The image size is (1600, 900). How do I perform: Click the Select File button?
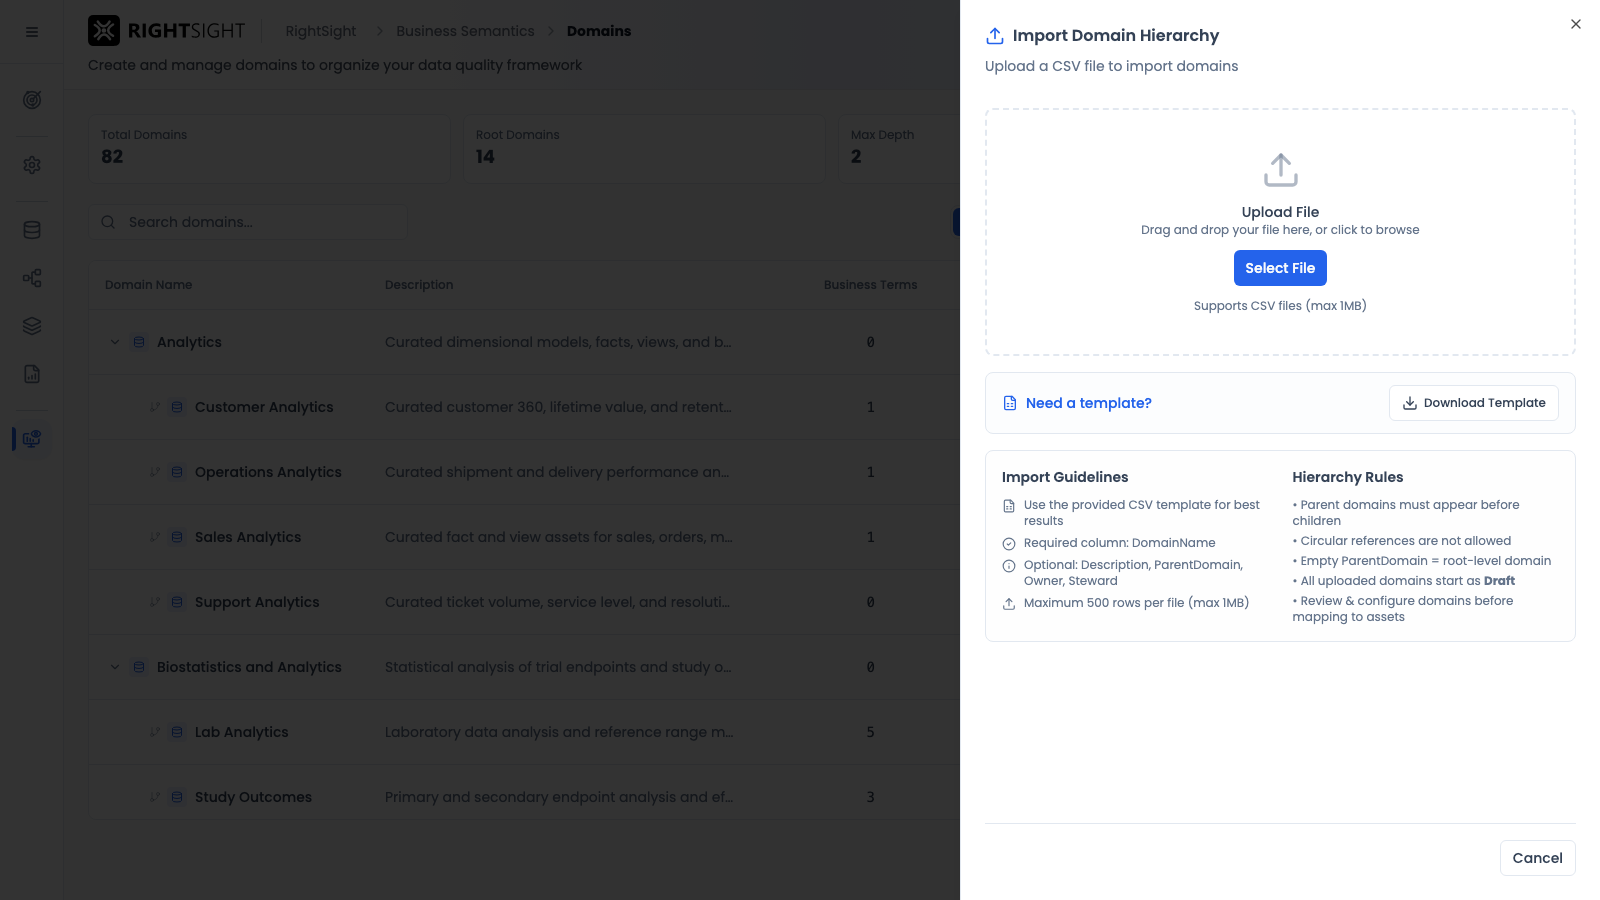coord(1280,268)
